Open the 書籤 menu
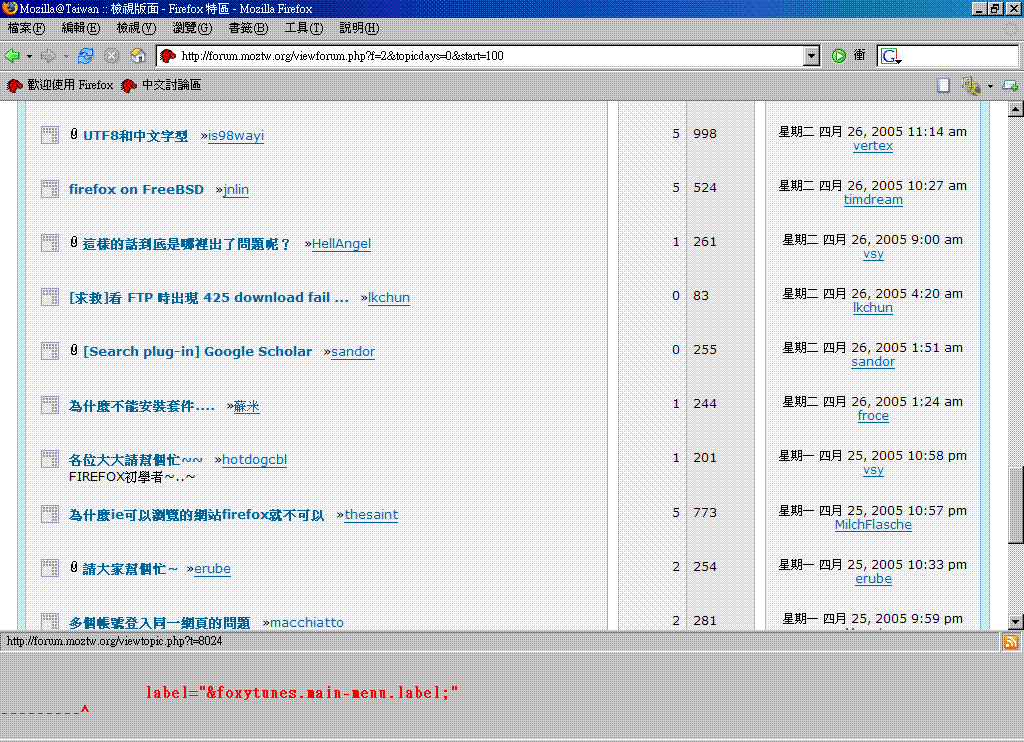This screenshot has height=742, width=1024. [248, 28]
